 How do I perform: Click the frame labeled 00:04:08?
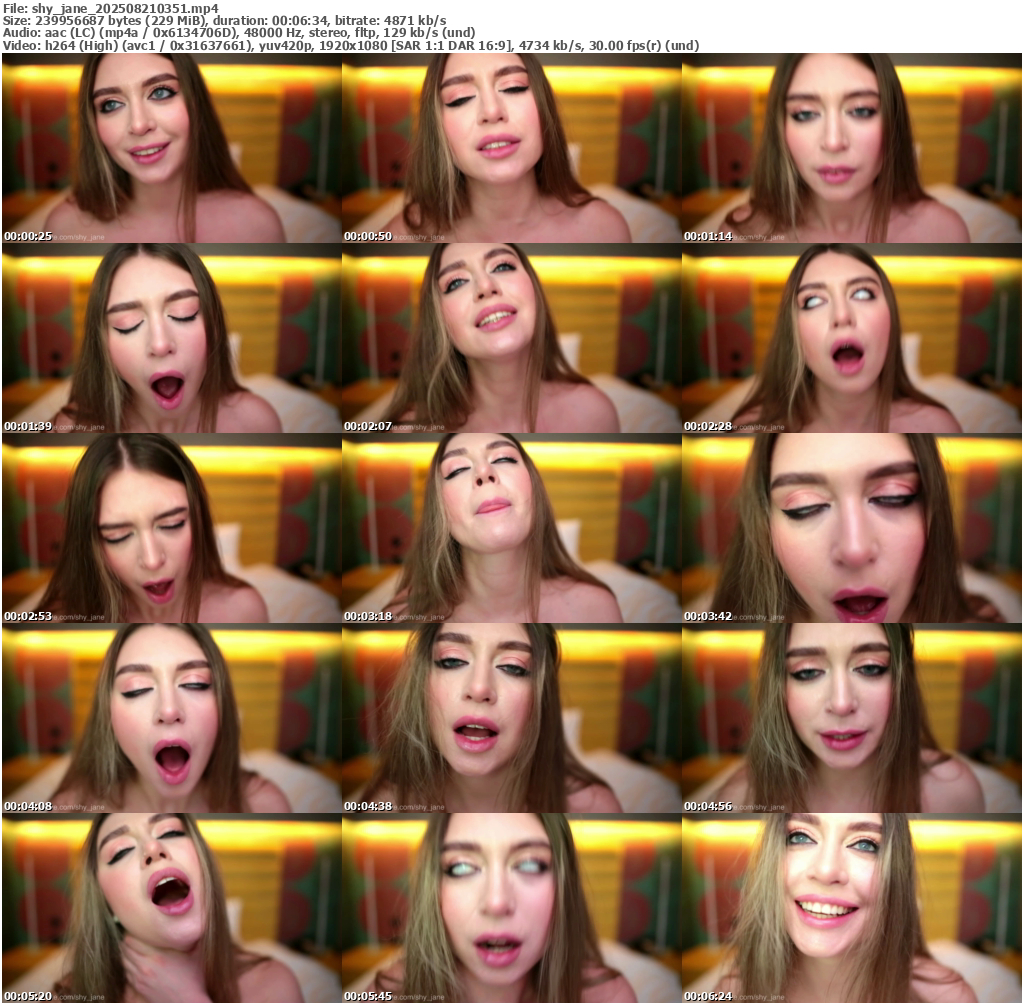pos(171,718)
